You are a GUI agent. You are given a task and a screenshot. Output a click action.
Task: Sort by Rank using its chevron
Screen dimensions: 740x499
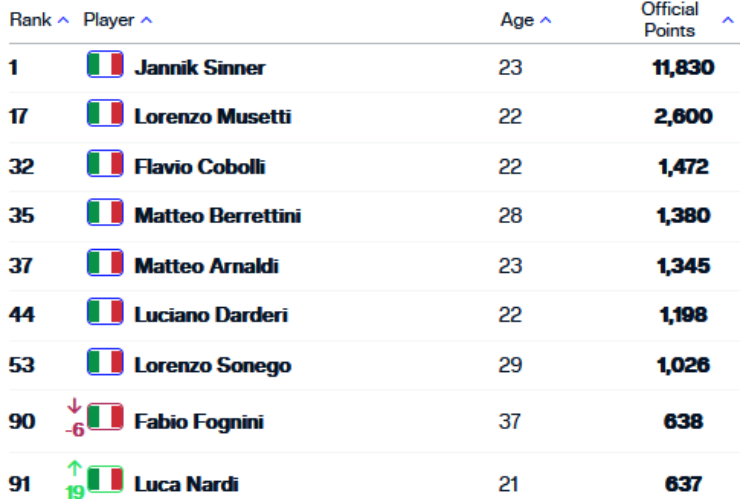coord(63,20)
